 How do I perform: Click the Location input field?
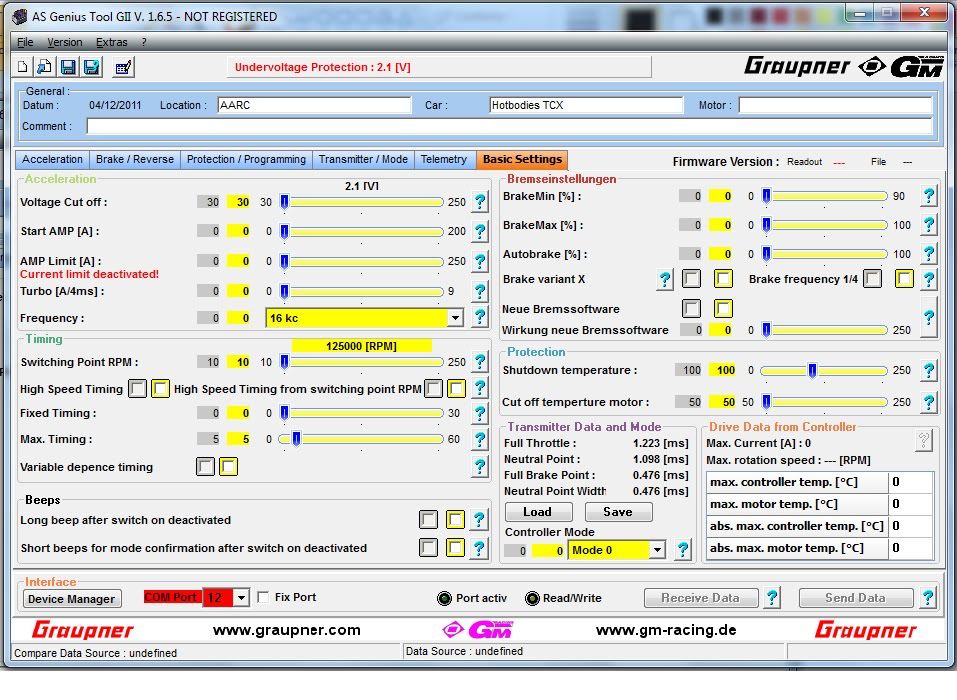click(x=314, y=105)
